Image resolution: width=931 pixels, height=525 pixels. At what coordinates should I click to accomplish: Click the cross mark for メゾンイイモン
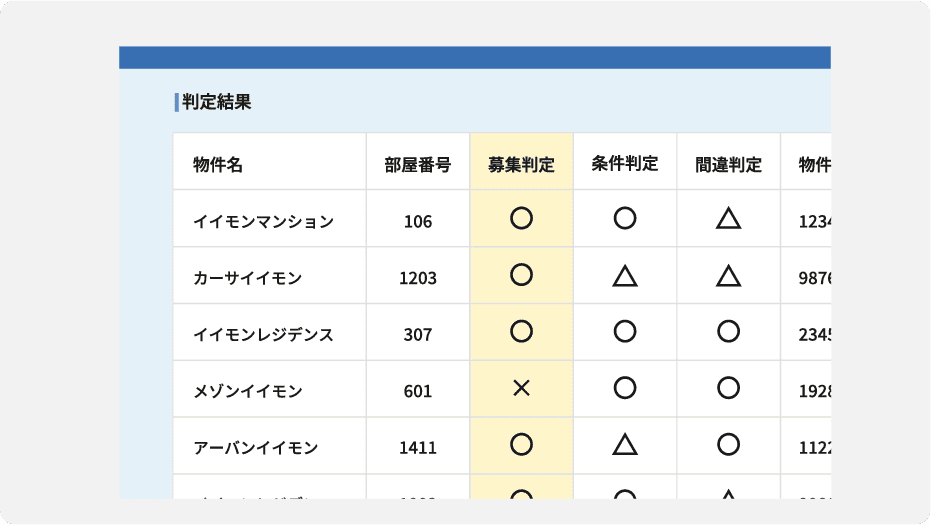[x=521, y=389]
